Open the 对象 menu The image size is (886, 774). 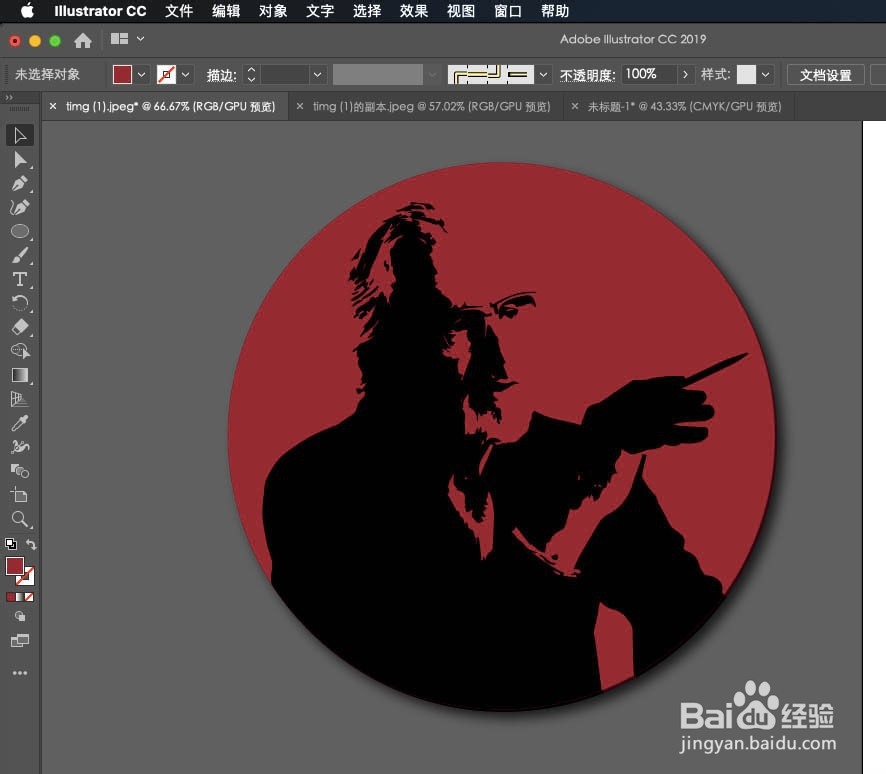tap(273, 11)
